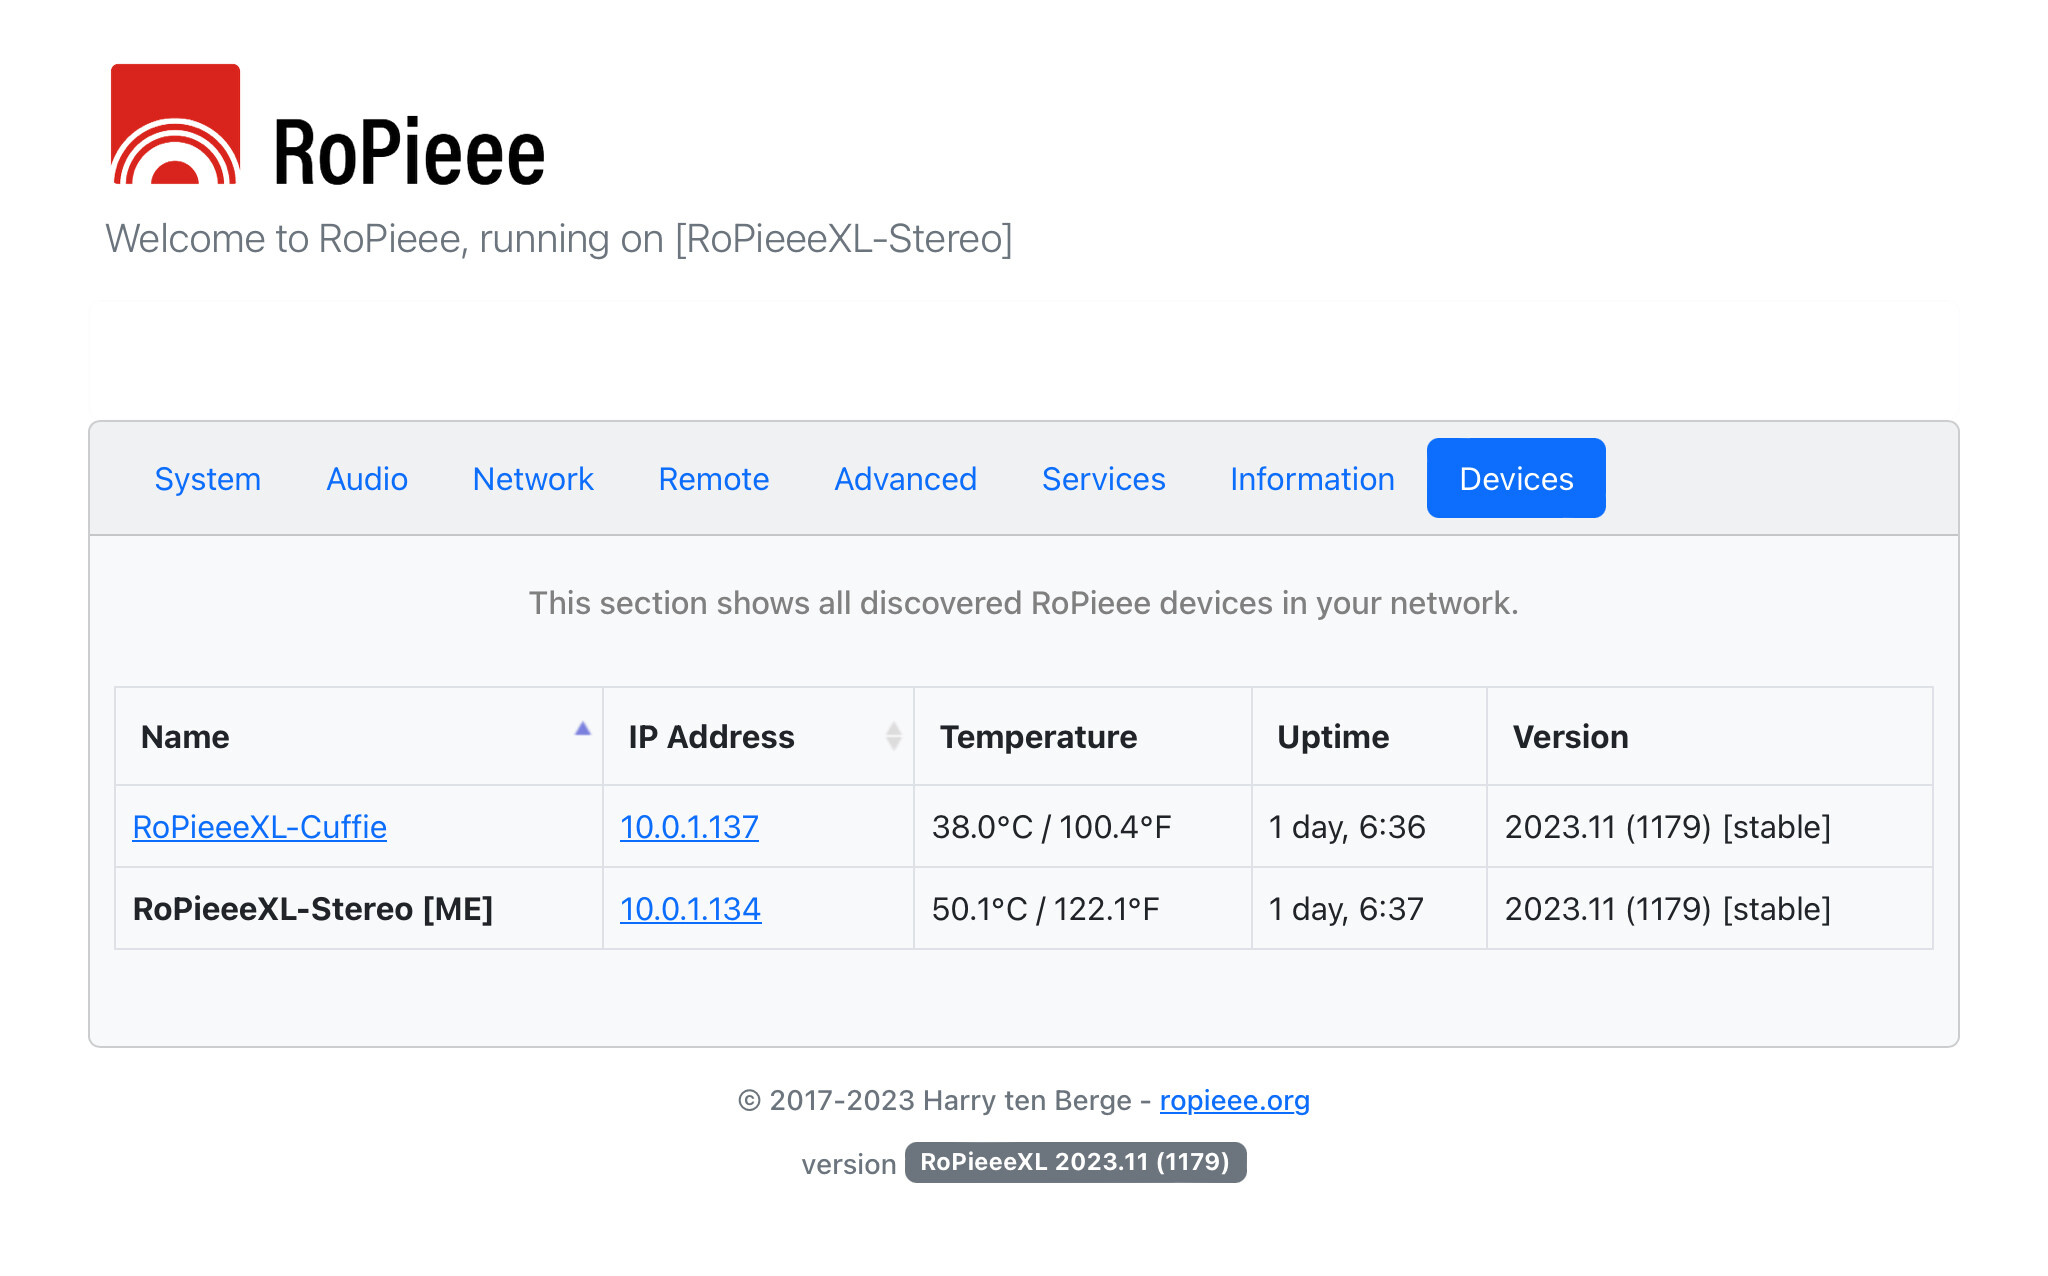Follow the 10.0.1.137 IP address link
This screenshot has width=2048, height=1276.
point(689,827)
